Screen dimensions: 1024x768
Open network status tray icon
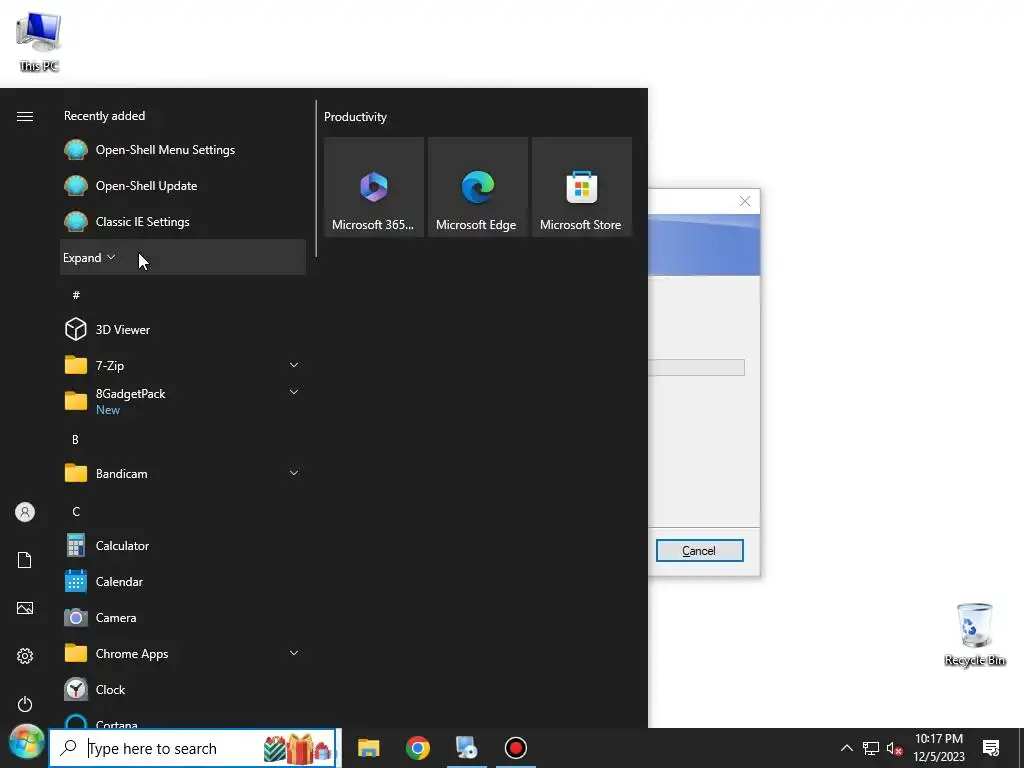pyautogui.click(x=871, y=748)
